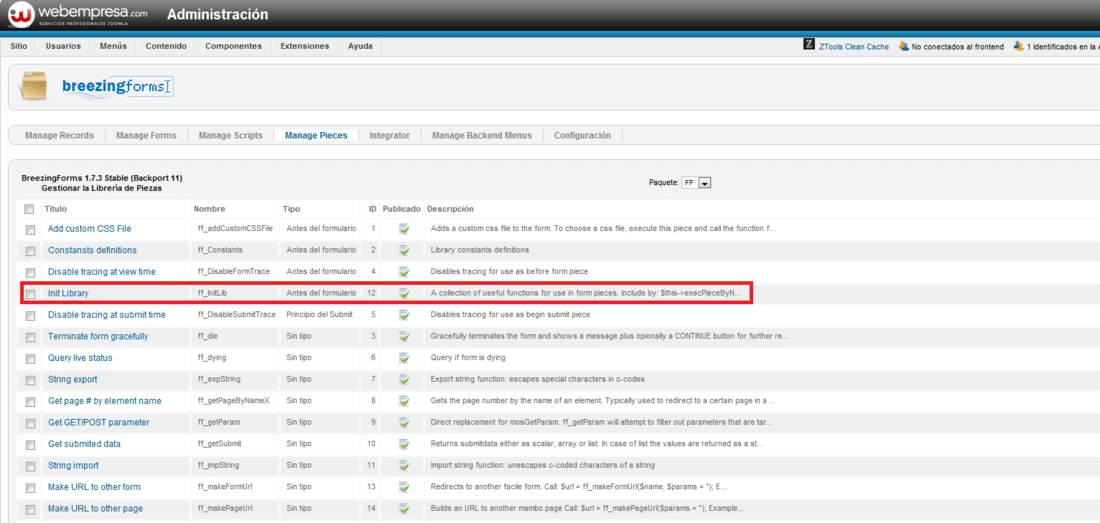Open the Init Library piece link
This screenshot has height=523, width=1100.
click(x=68, y=293)
